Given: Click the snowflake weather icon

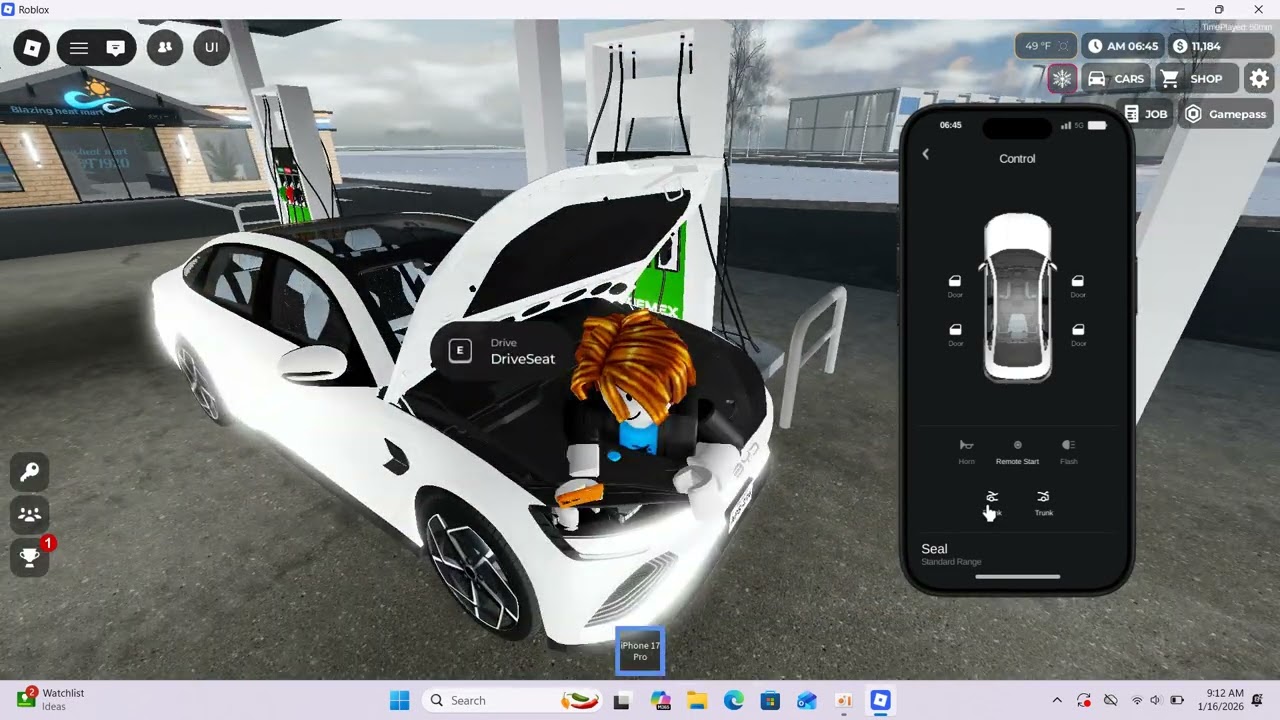Looking at the screenshot, I should [x=1062, y=79].
